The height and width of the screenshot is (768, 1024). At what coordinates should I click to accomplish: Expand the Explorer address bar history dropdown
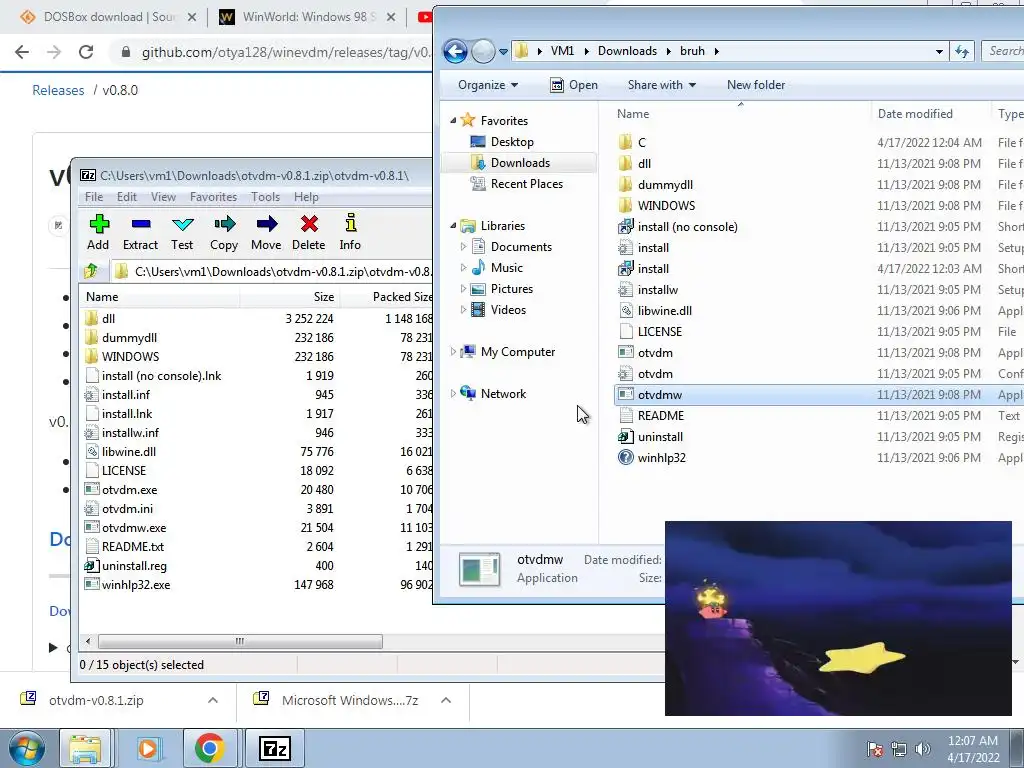tap(939, 51)
